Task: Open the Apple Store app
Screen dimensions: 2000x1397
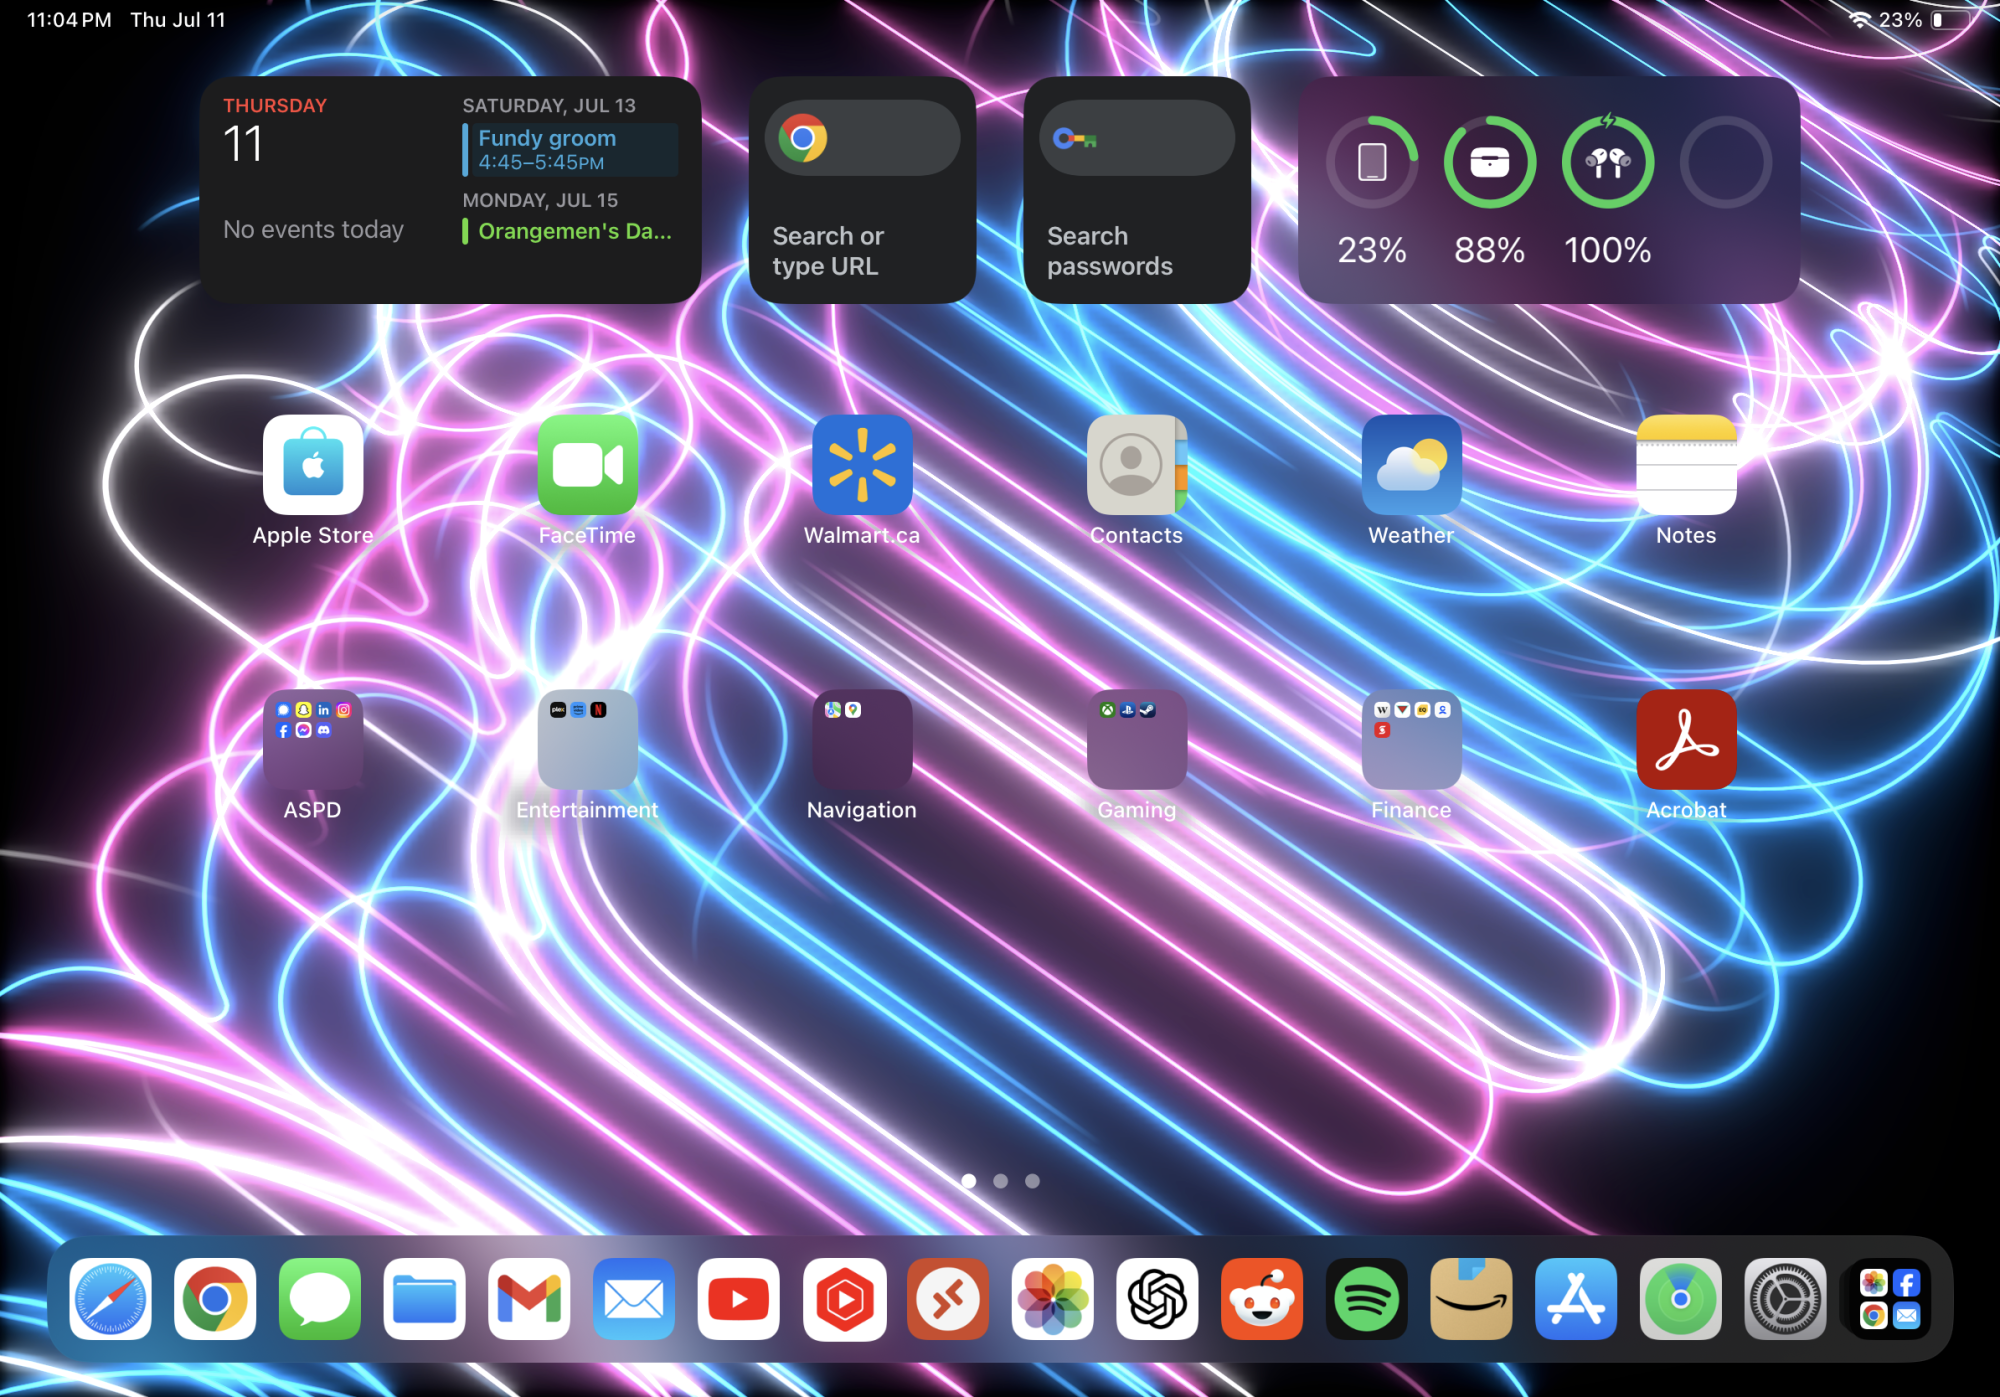Action: tap(313, 465)
